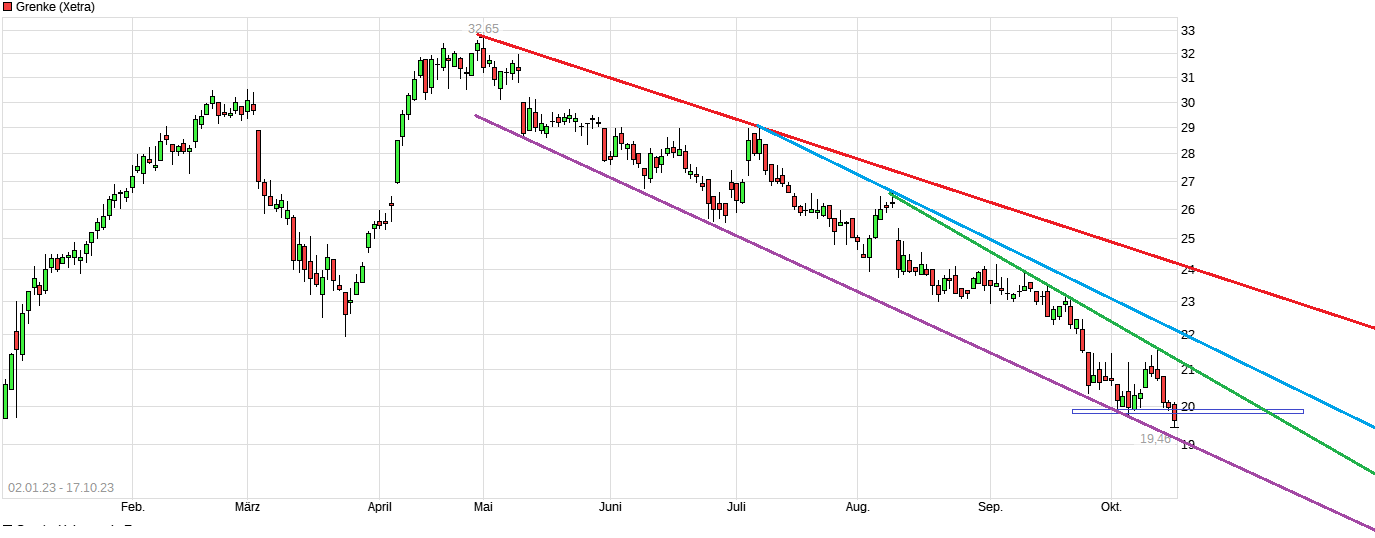This screenshot has width=1375, height=538.
Task: Select the April label on time axis
Action: 379,507
